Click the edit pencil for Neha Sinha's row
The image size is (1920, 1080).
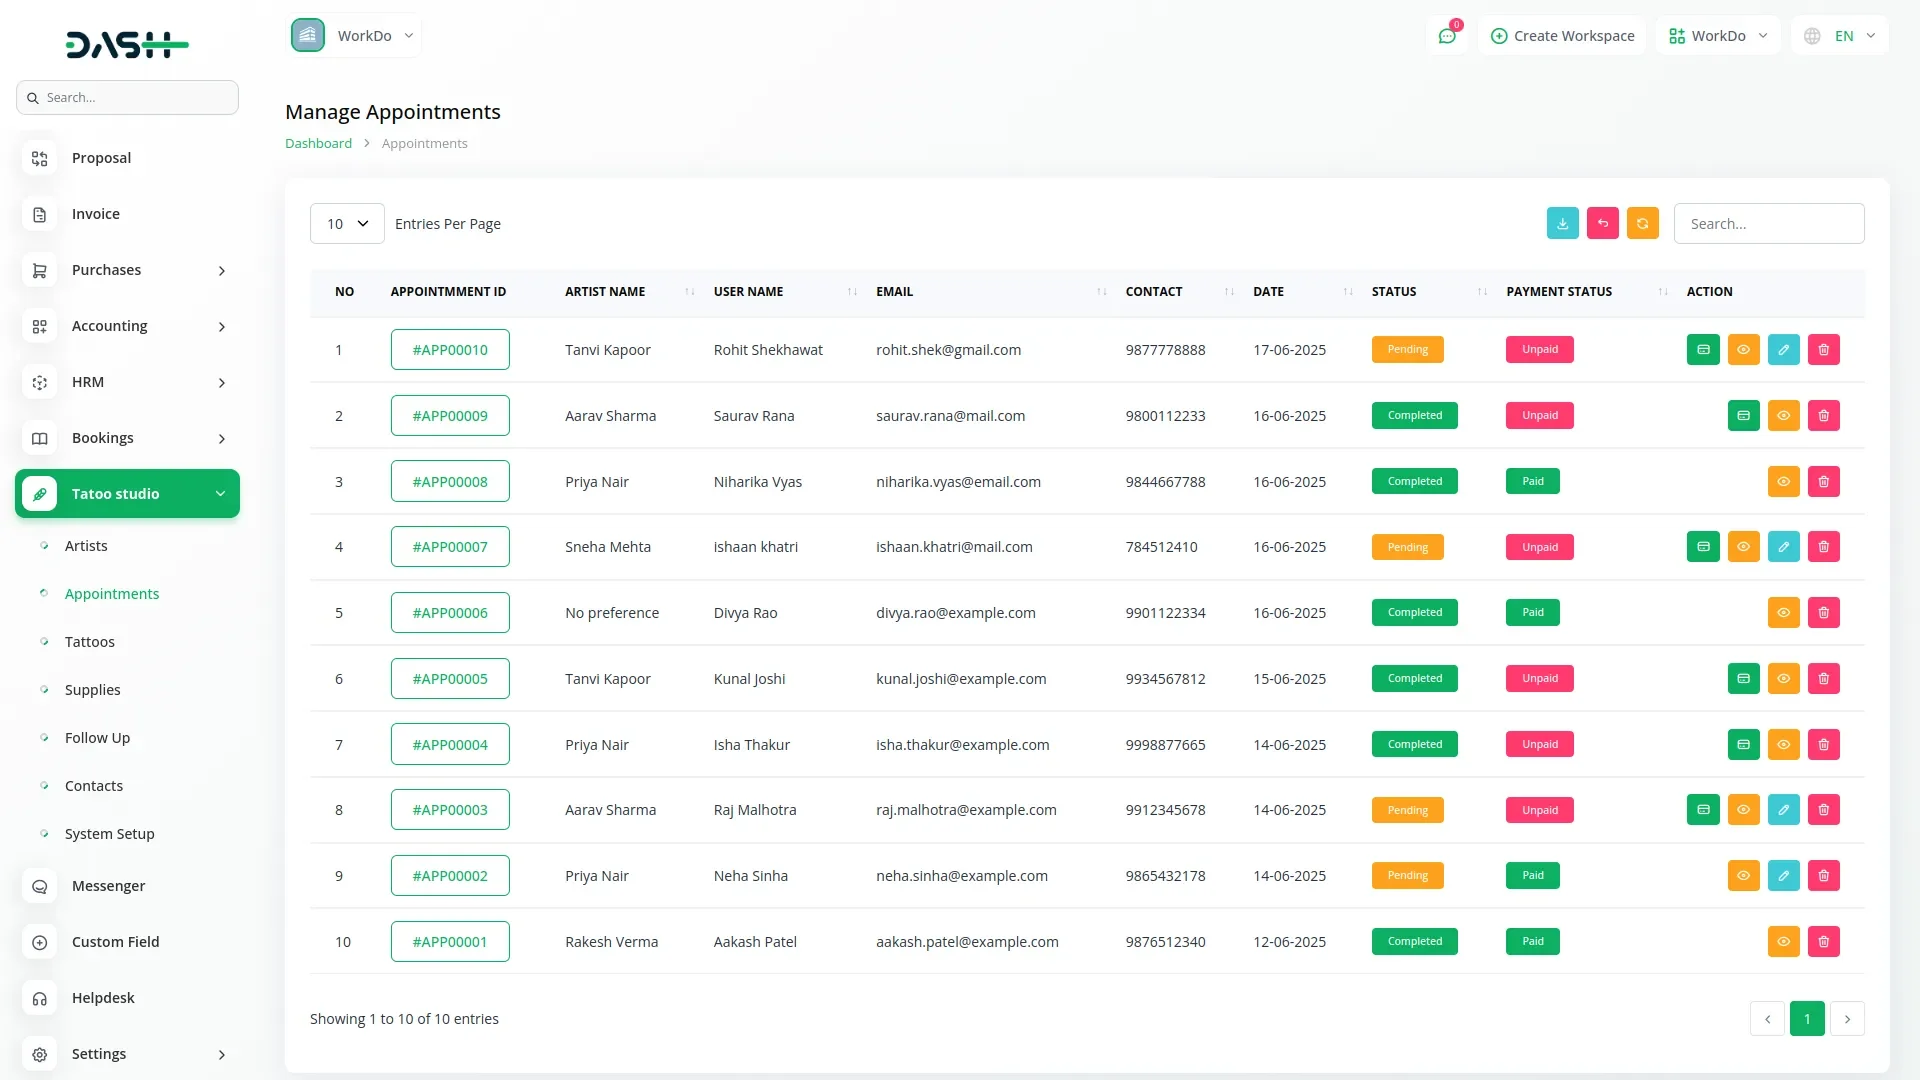click(1783, 876)
